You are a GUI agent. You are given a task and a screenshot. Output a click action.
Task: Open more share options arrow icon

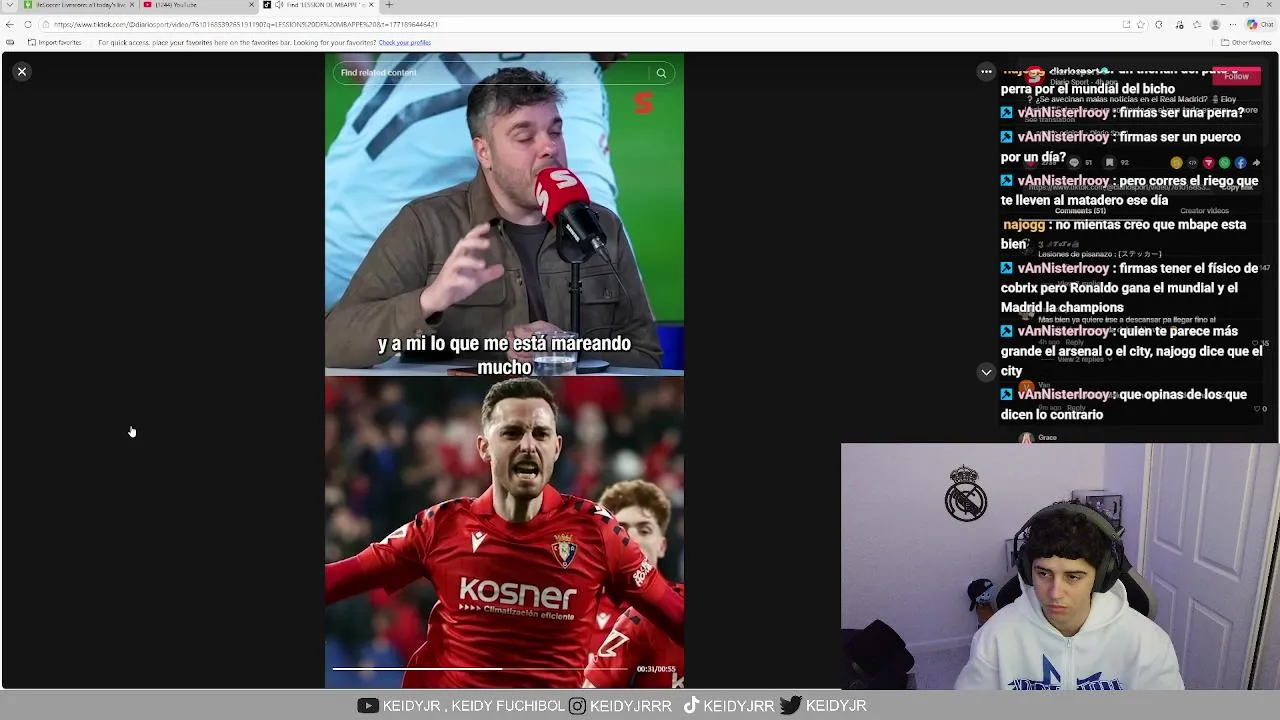coord(1256,163)
